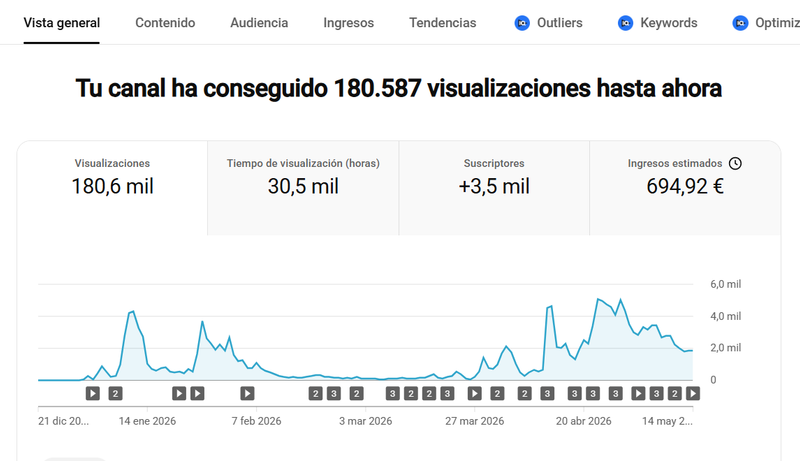Image resolution: width=800 pixels, height=461 pixels.
Task: Click the latest '3' videos marker
Action: pyautogui.click(x=657, y=393)
